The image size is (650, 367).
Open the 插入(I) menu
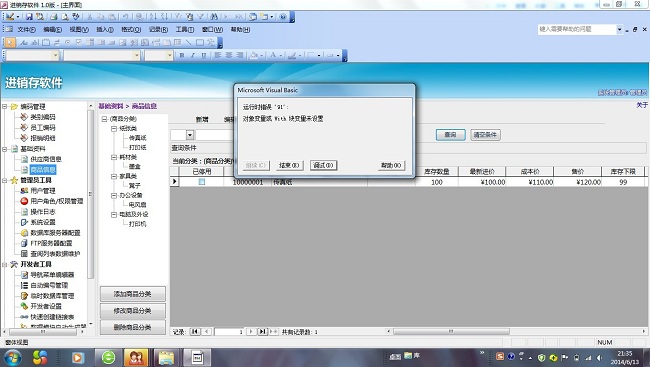105,29
